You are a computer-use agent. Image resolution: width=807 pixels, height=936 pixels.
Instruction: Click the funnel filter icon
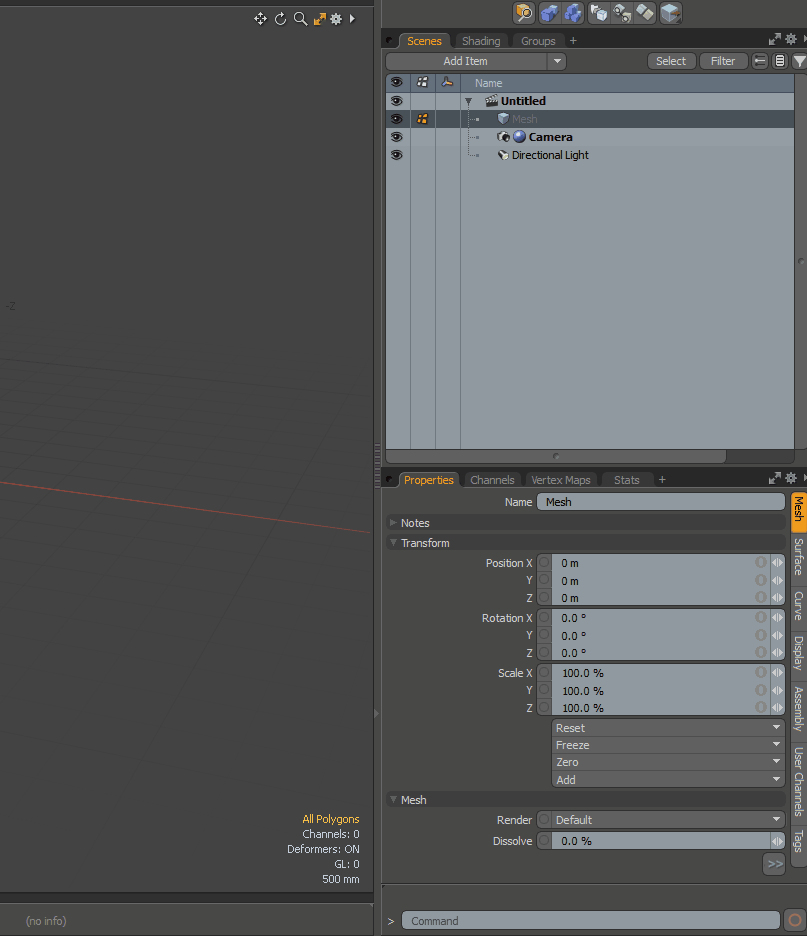pyautogui.click(x=799, y=61)
